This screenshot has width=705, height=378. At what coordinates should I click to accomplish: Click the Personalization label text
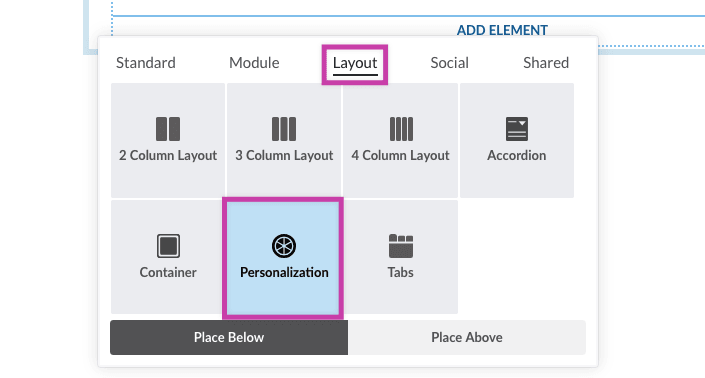coord(284,272)
